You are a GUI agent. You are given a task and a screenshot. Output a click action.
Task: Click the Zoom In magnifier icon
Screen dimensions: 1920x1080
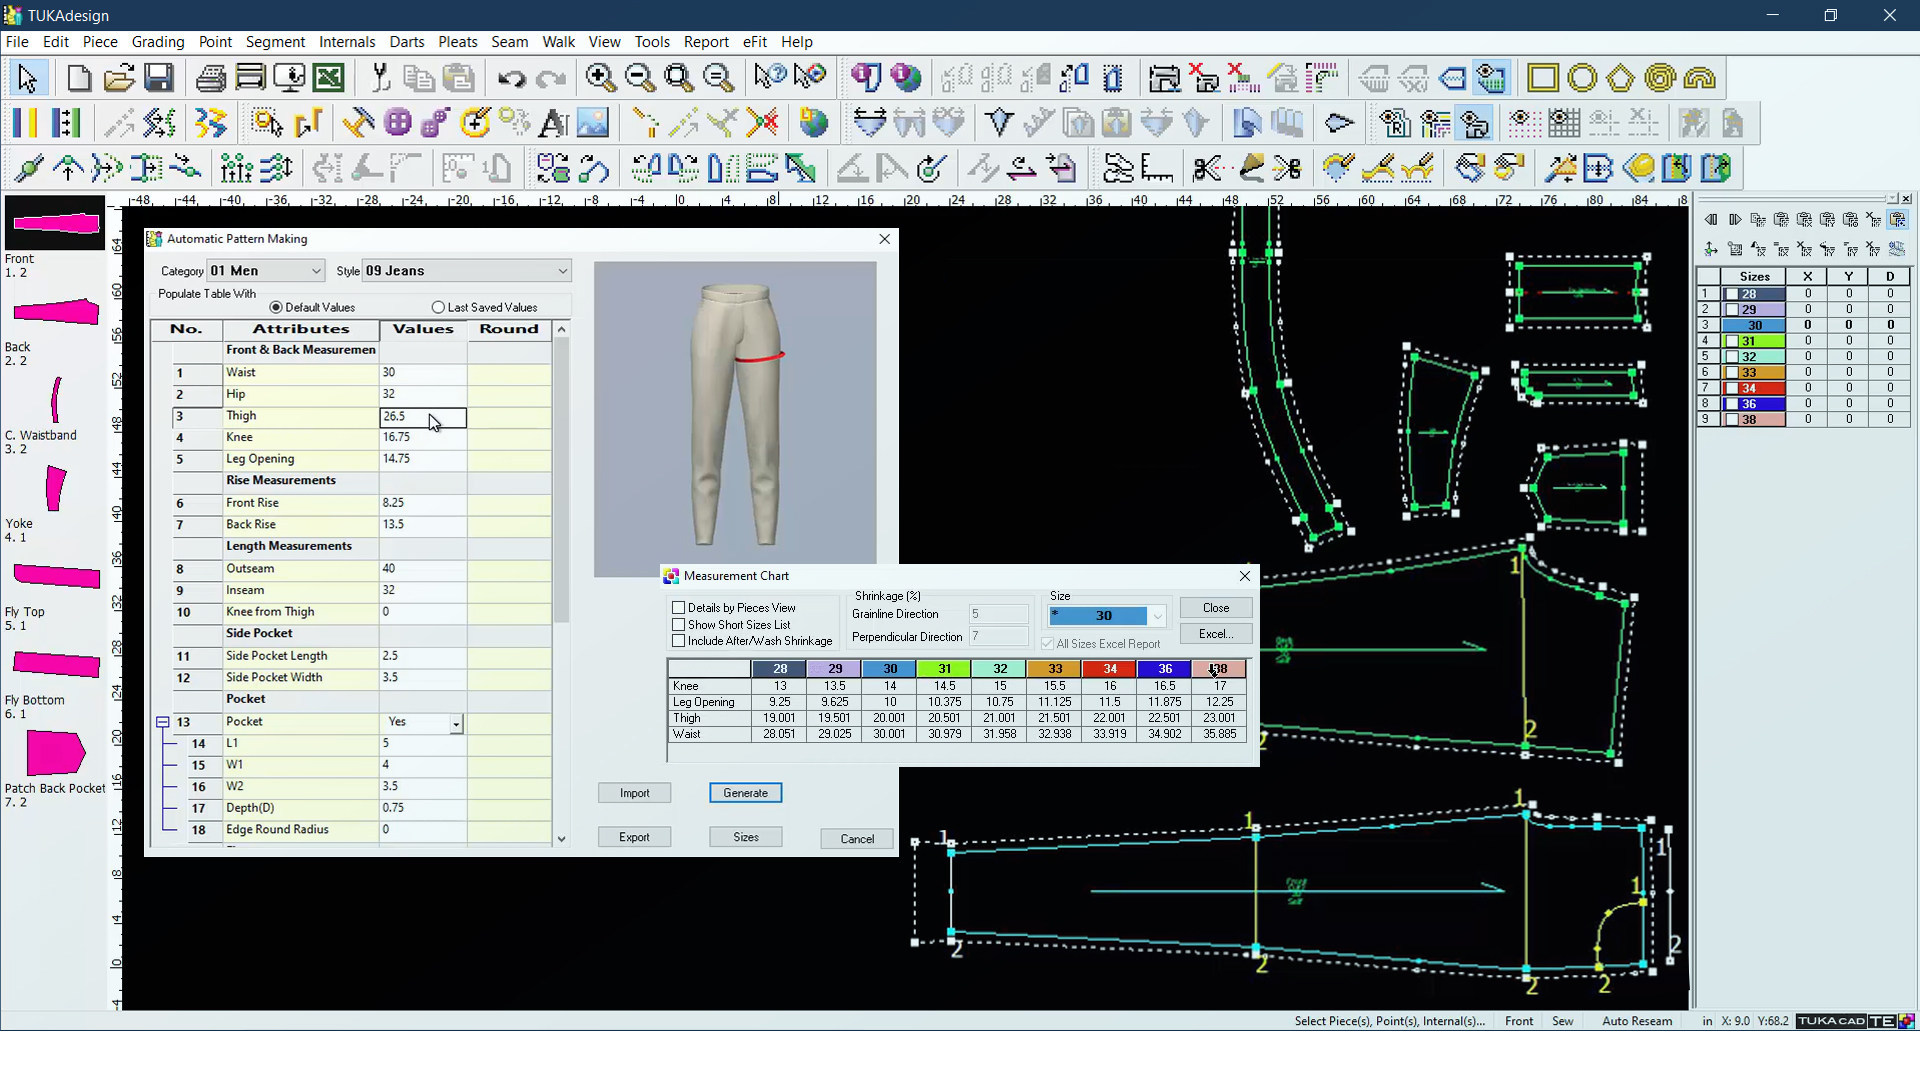click(x=600, y=78)
